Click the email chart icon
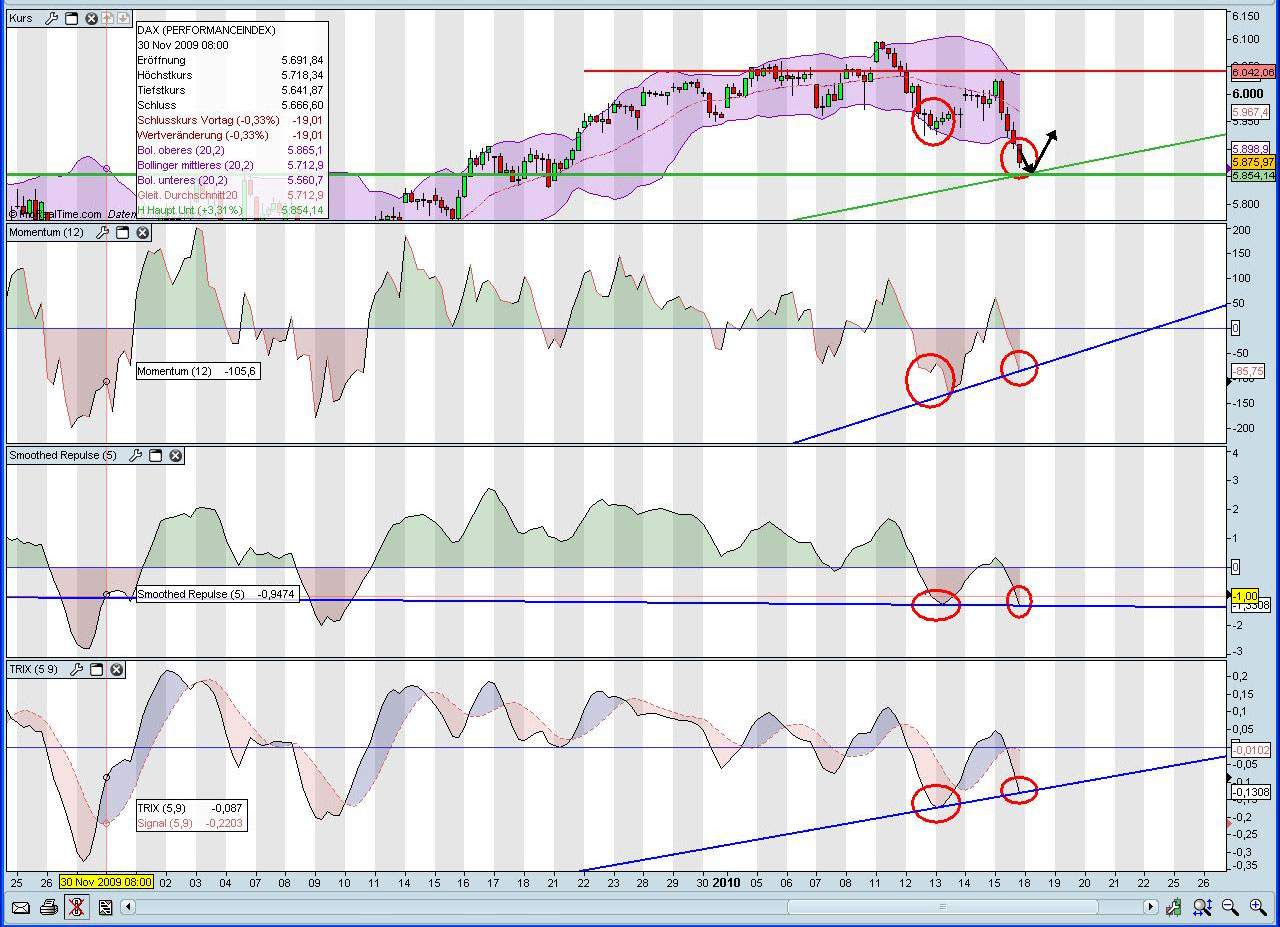 (x=21, y=908)
